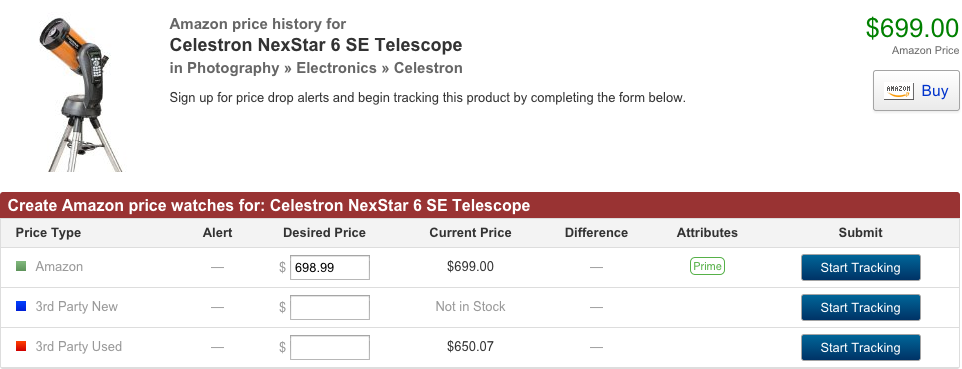Image resolution: width=962 pixels, height=369 pixels.
Task: Click the blue 3rd Party New square
Action: click(x=21, y=306)
